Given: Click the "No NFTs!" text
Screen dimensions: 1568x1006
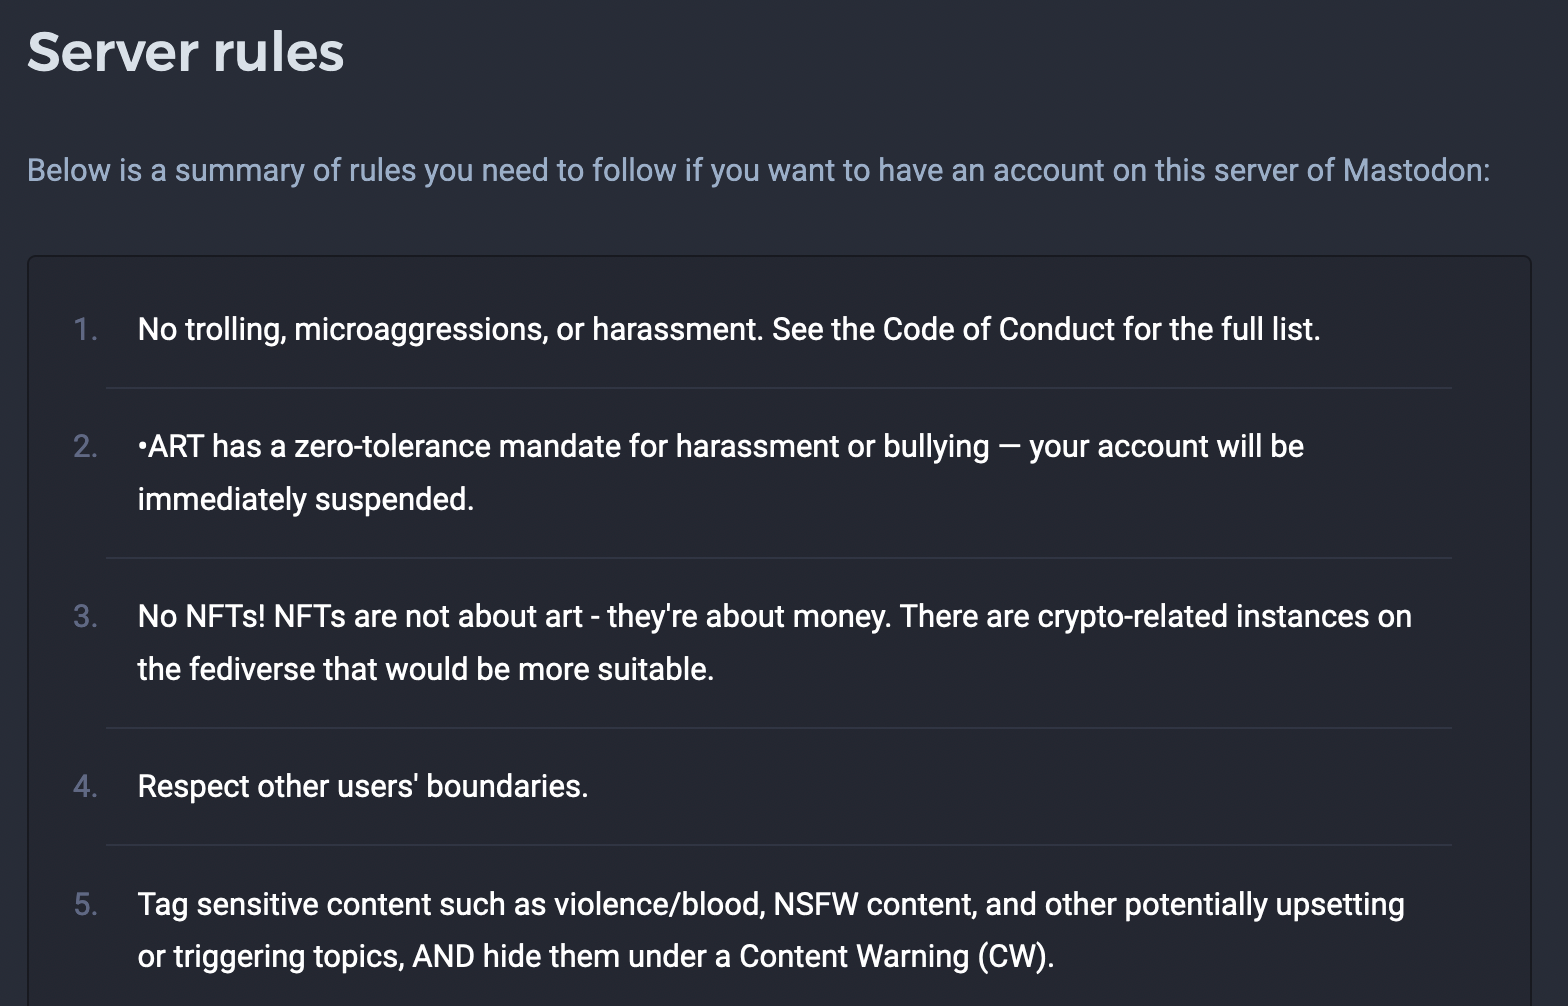Looking at the screenshot, I should [201, 616].
